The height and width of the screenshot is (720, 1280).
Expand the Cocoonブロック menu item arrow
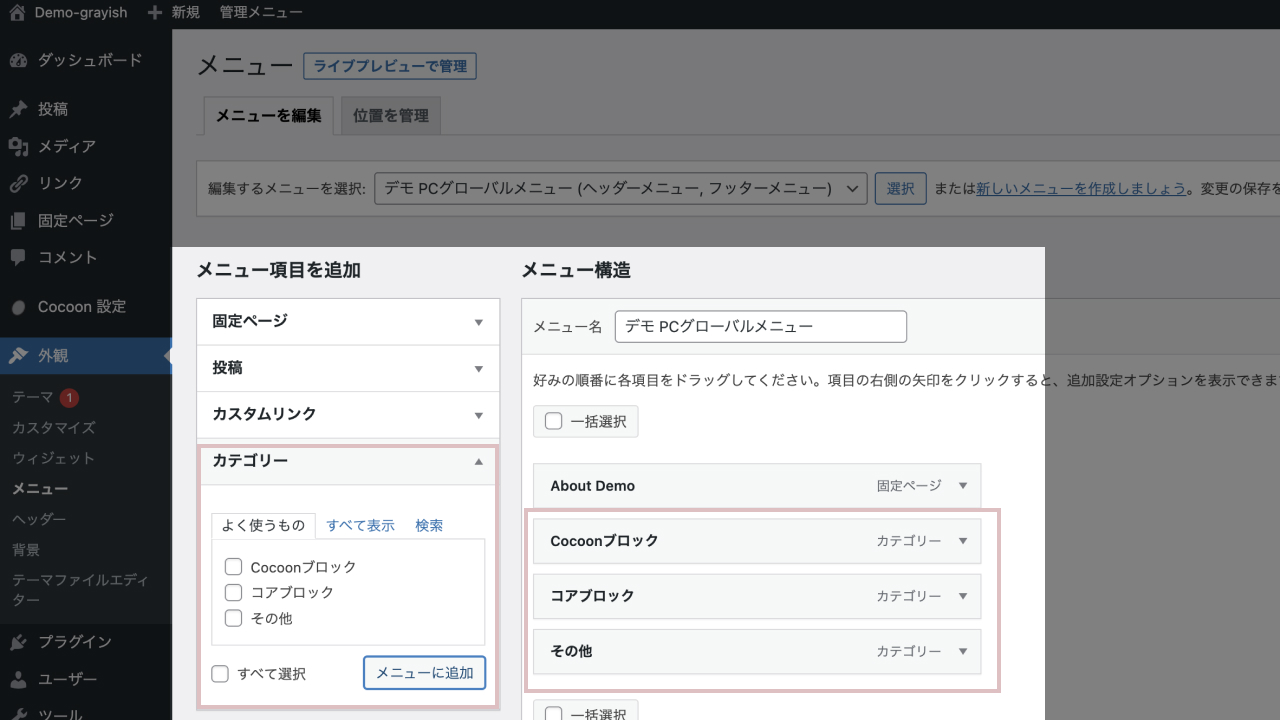(x=963, y=541)
